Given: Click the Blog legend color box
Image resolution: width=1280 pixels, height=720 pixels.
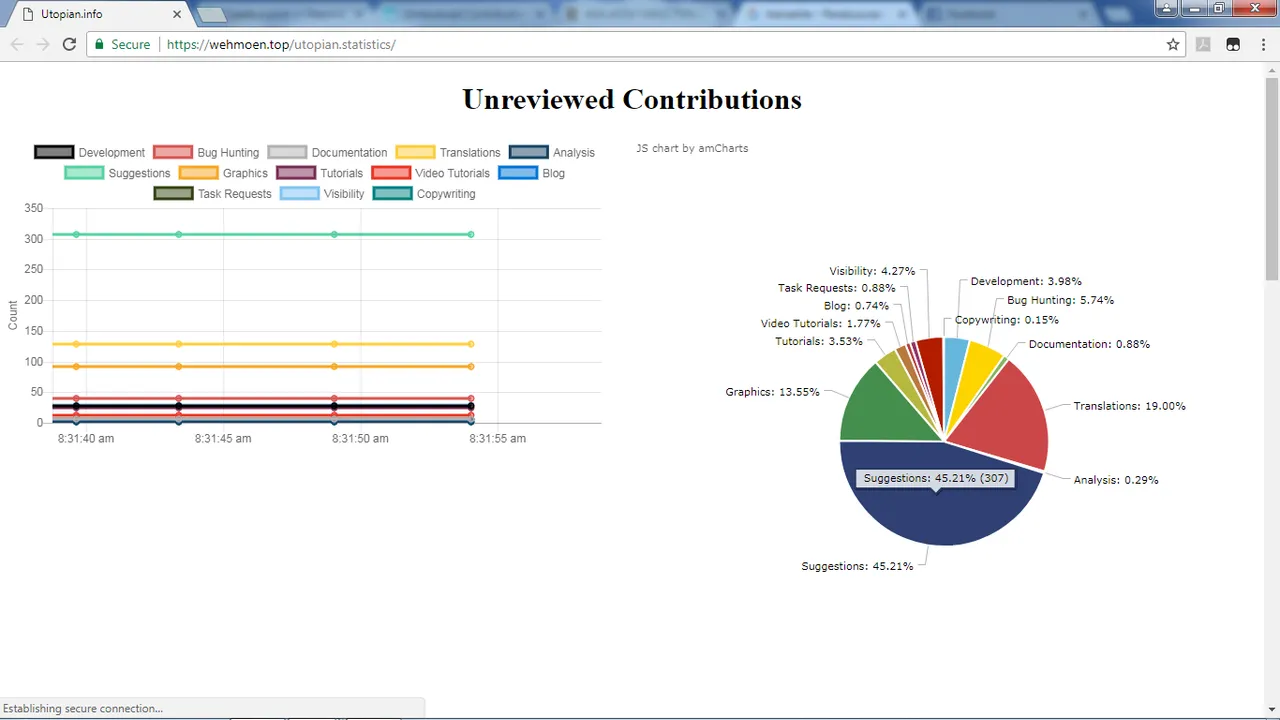Looking at the screenshot, I should pyautogui.click(x=518, y=173).
